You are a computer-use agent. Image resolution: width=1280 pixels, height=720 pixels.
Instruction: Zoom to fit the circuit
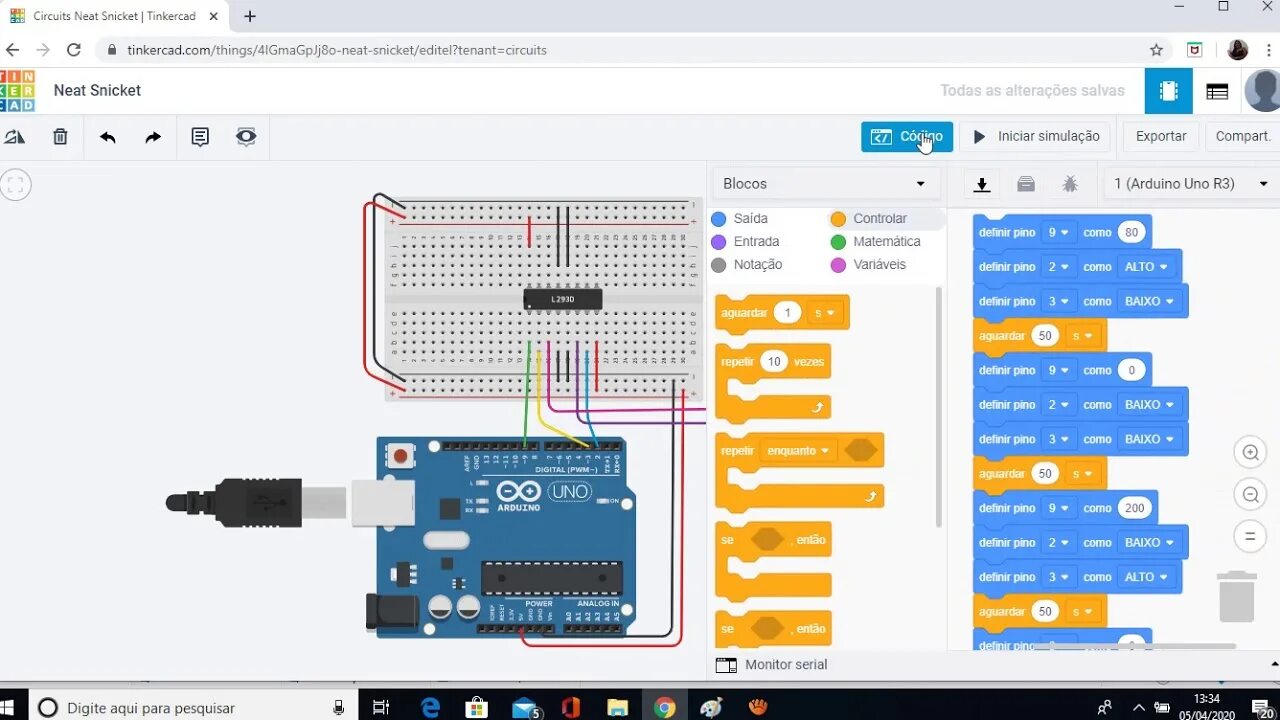coord(15,185)
